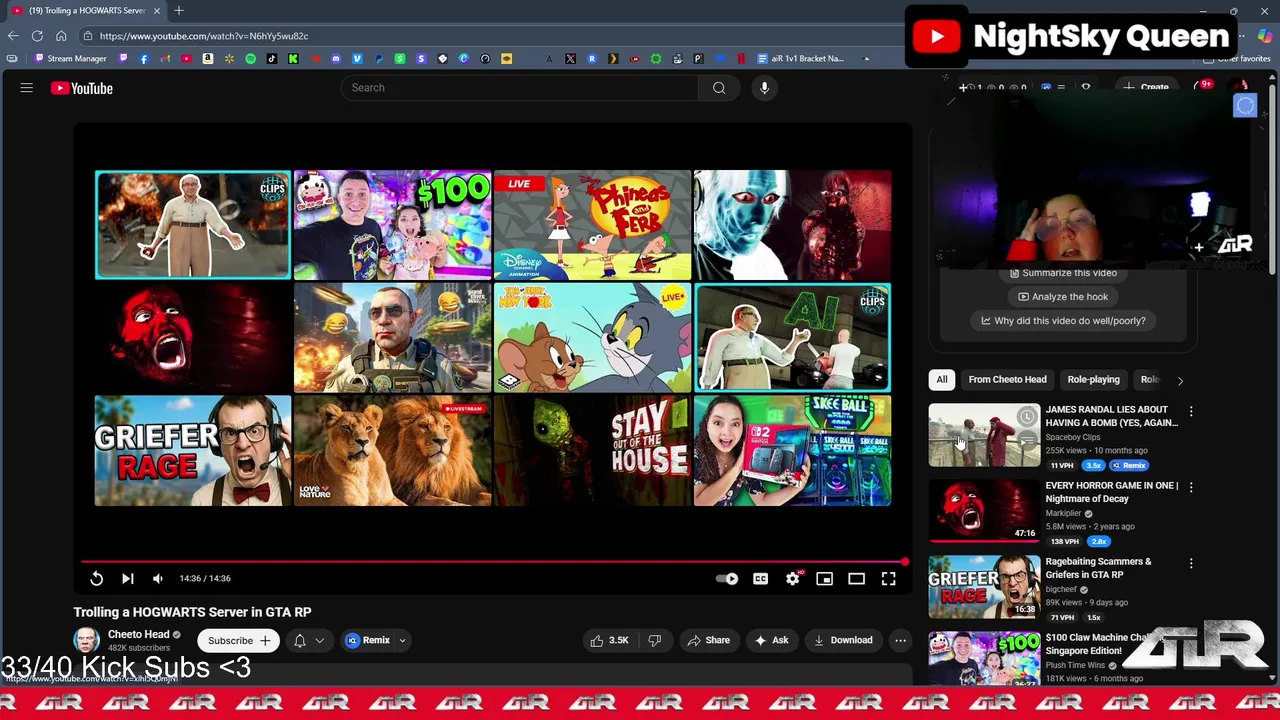The height and width of the screenshot is (720, 1280).
Task: Open the Amazon bookmark icon
Action: point(207,58)
